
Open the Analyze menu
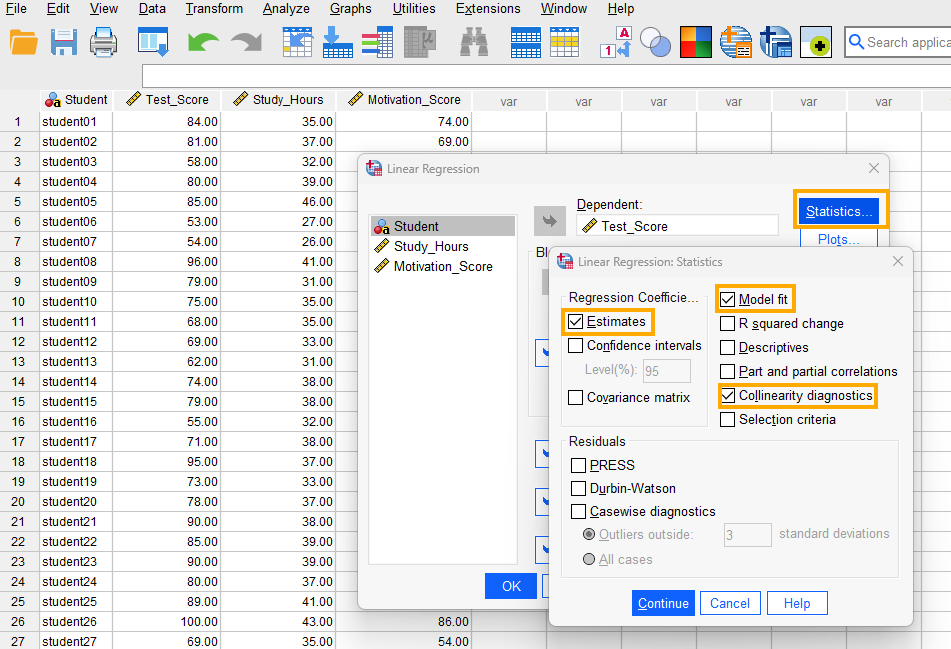point(286,9)
